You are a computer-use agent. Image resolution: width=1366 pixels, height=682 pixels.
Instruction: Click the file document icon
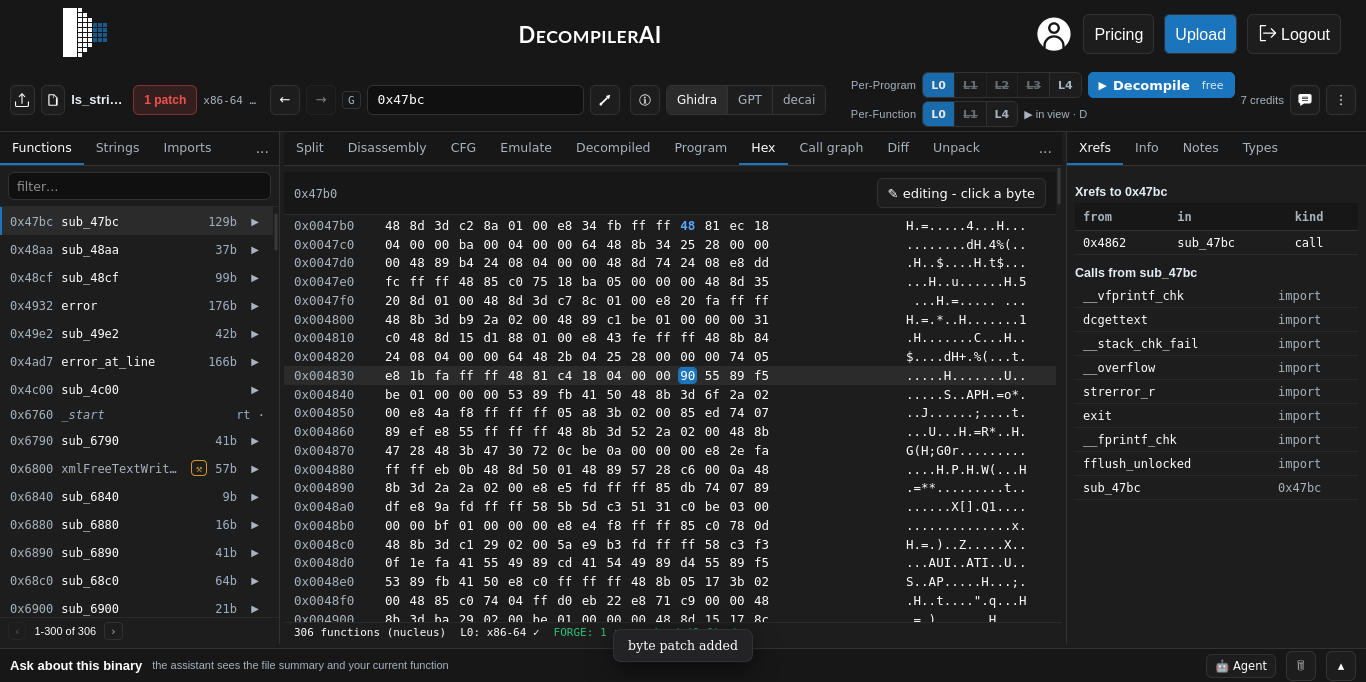(53, 100)
